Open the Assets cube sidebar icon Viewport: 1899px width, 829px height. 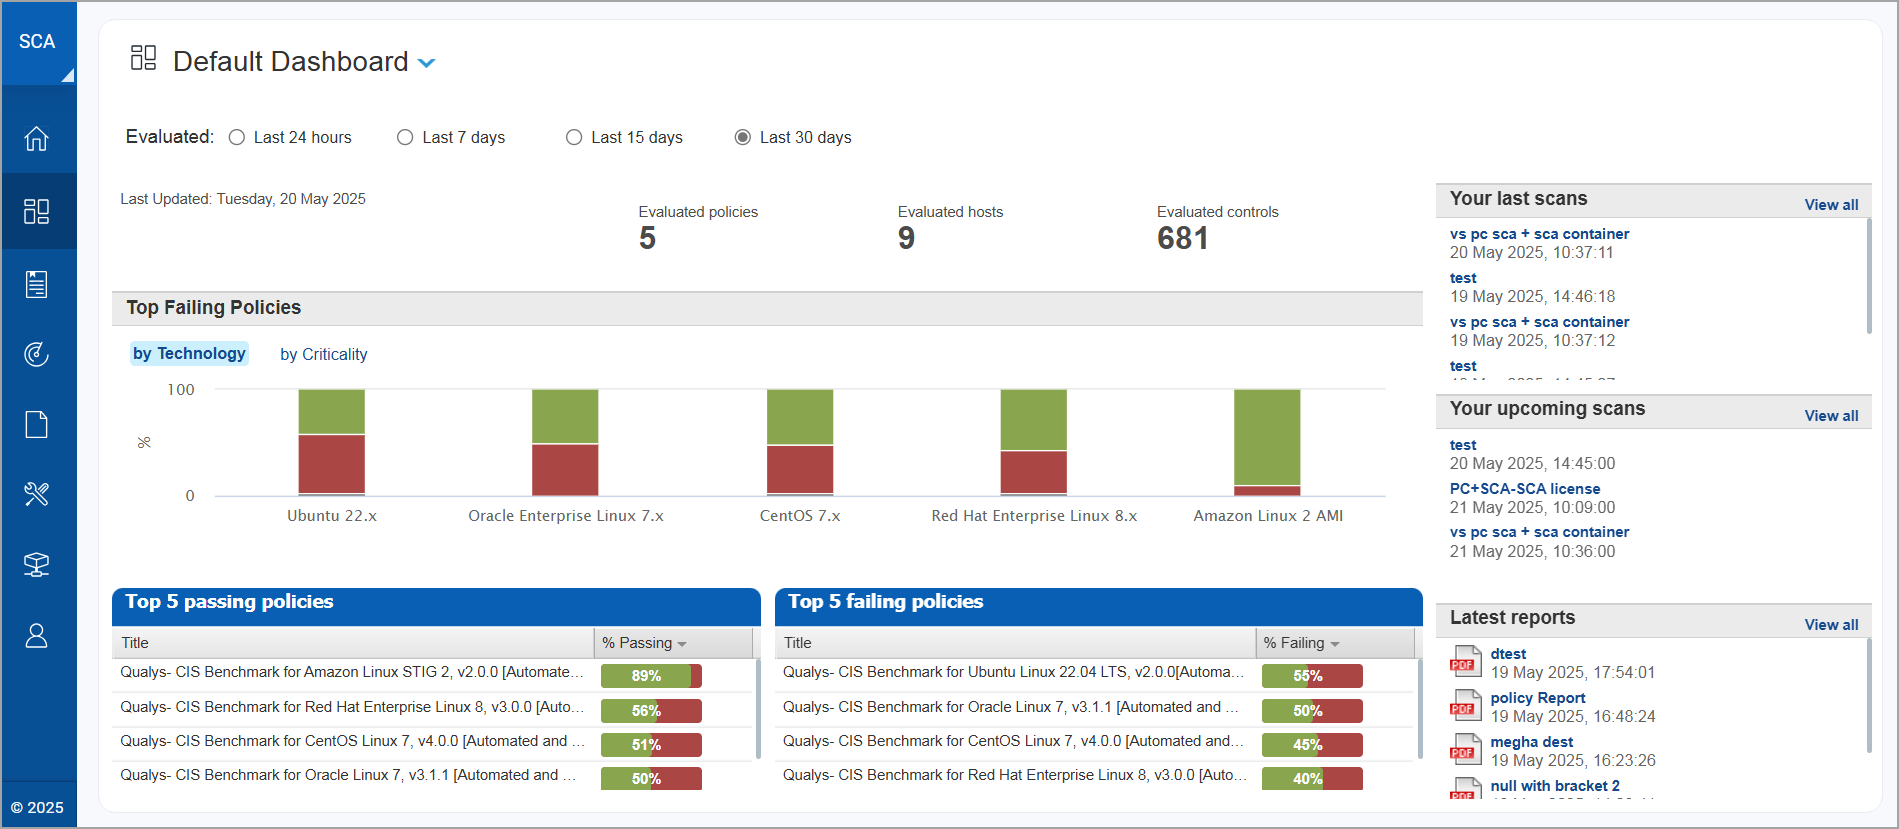tap(37, 565)
